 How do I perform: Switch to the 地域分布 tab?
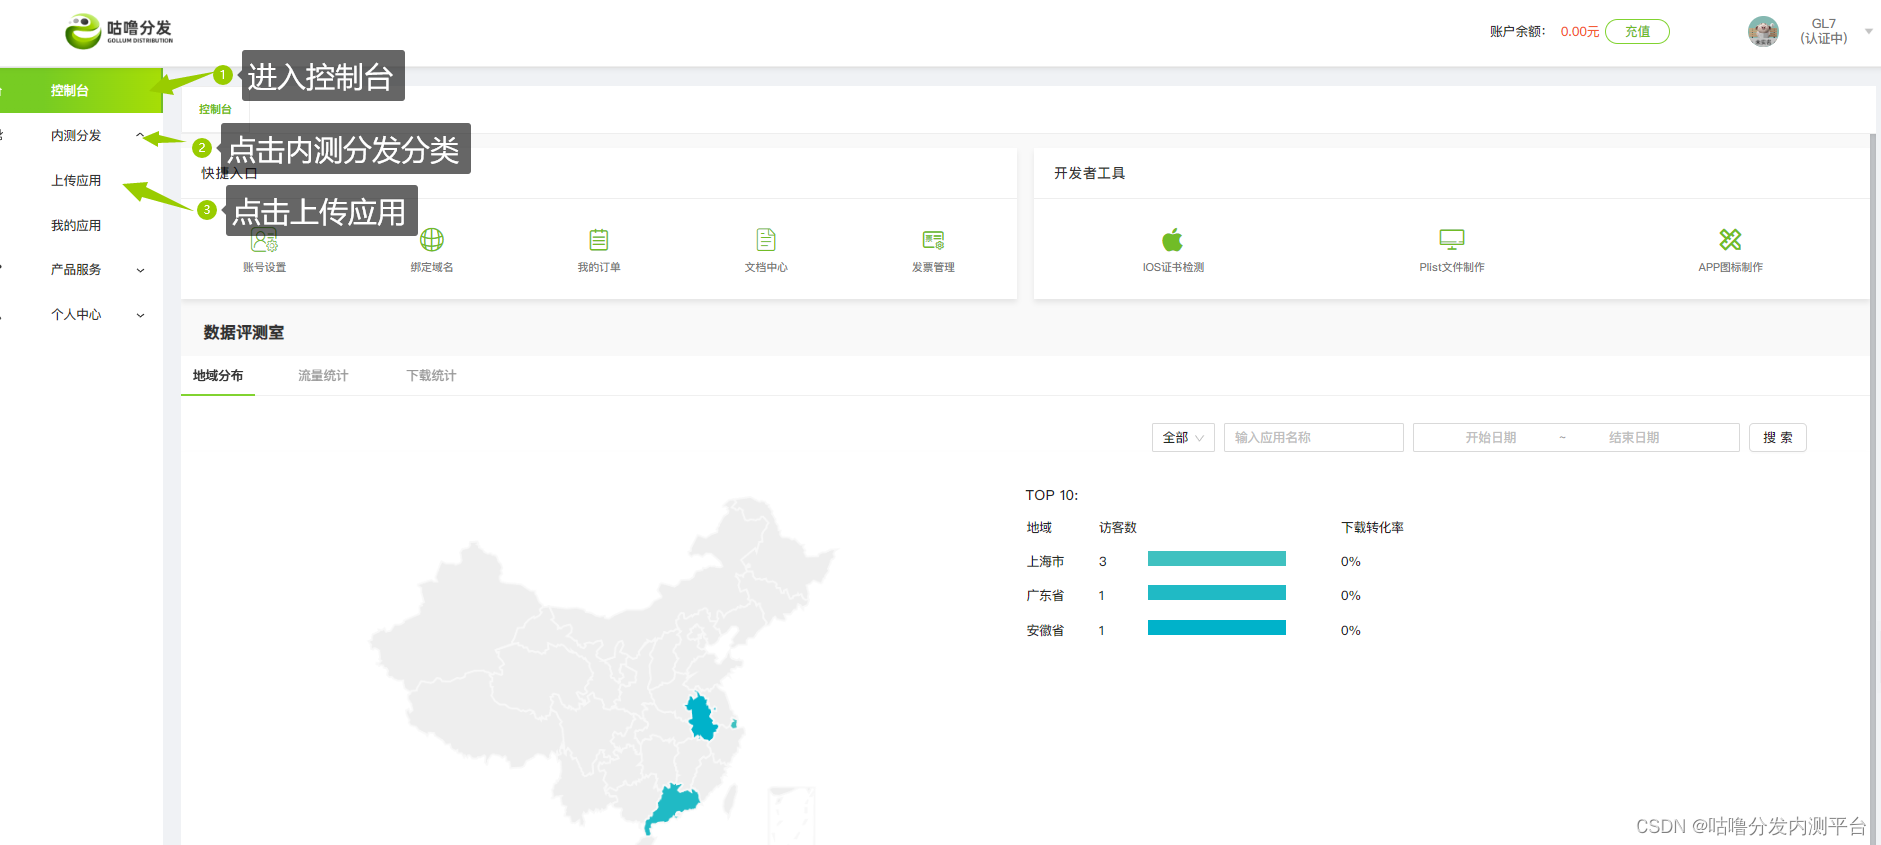pos(218,375)
